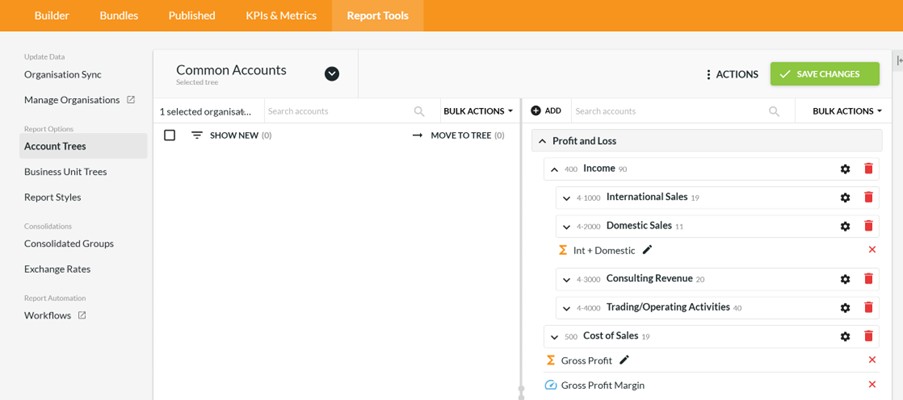The height and width of the screenshot is (400, 903).
Task: Click the filter icon beside Show New
Action: [x=197, y=135]
